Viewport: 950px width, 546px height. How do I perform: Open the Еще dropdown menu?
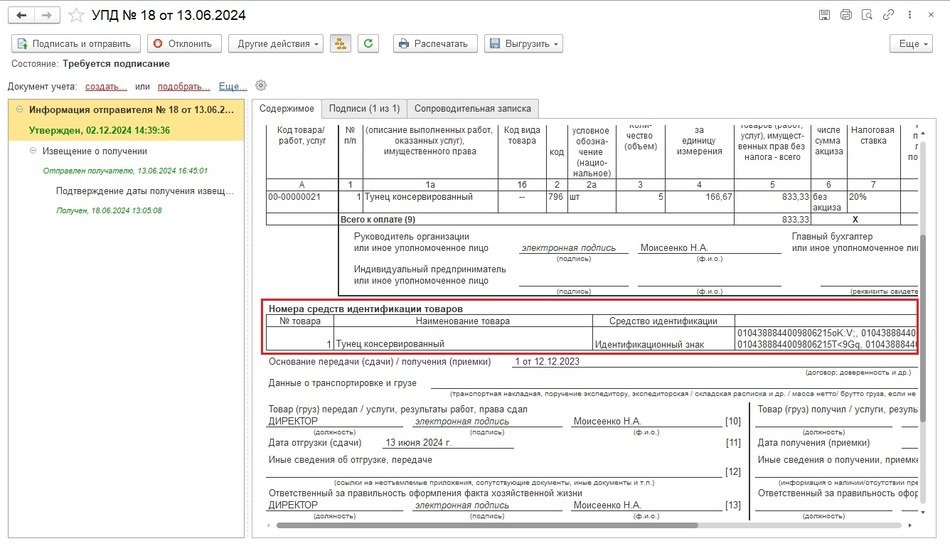click(910, 44)
